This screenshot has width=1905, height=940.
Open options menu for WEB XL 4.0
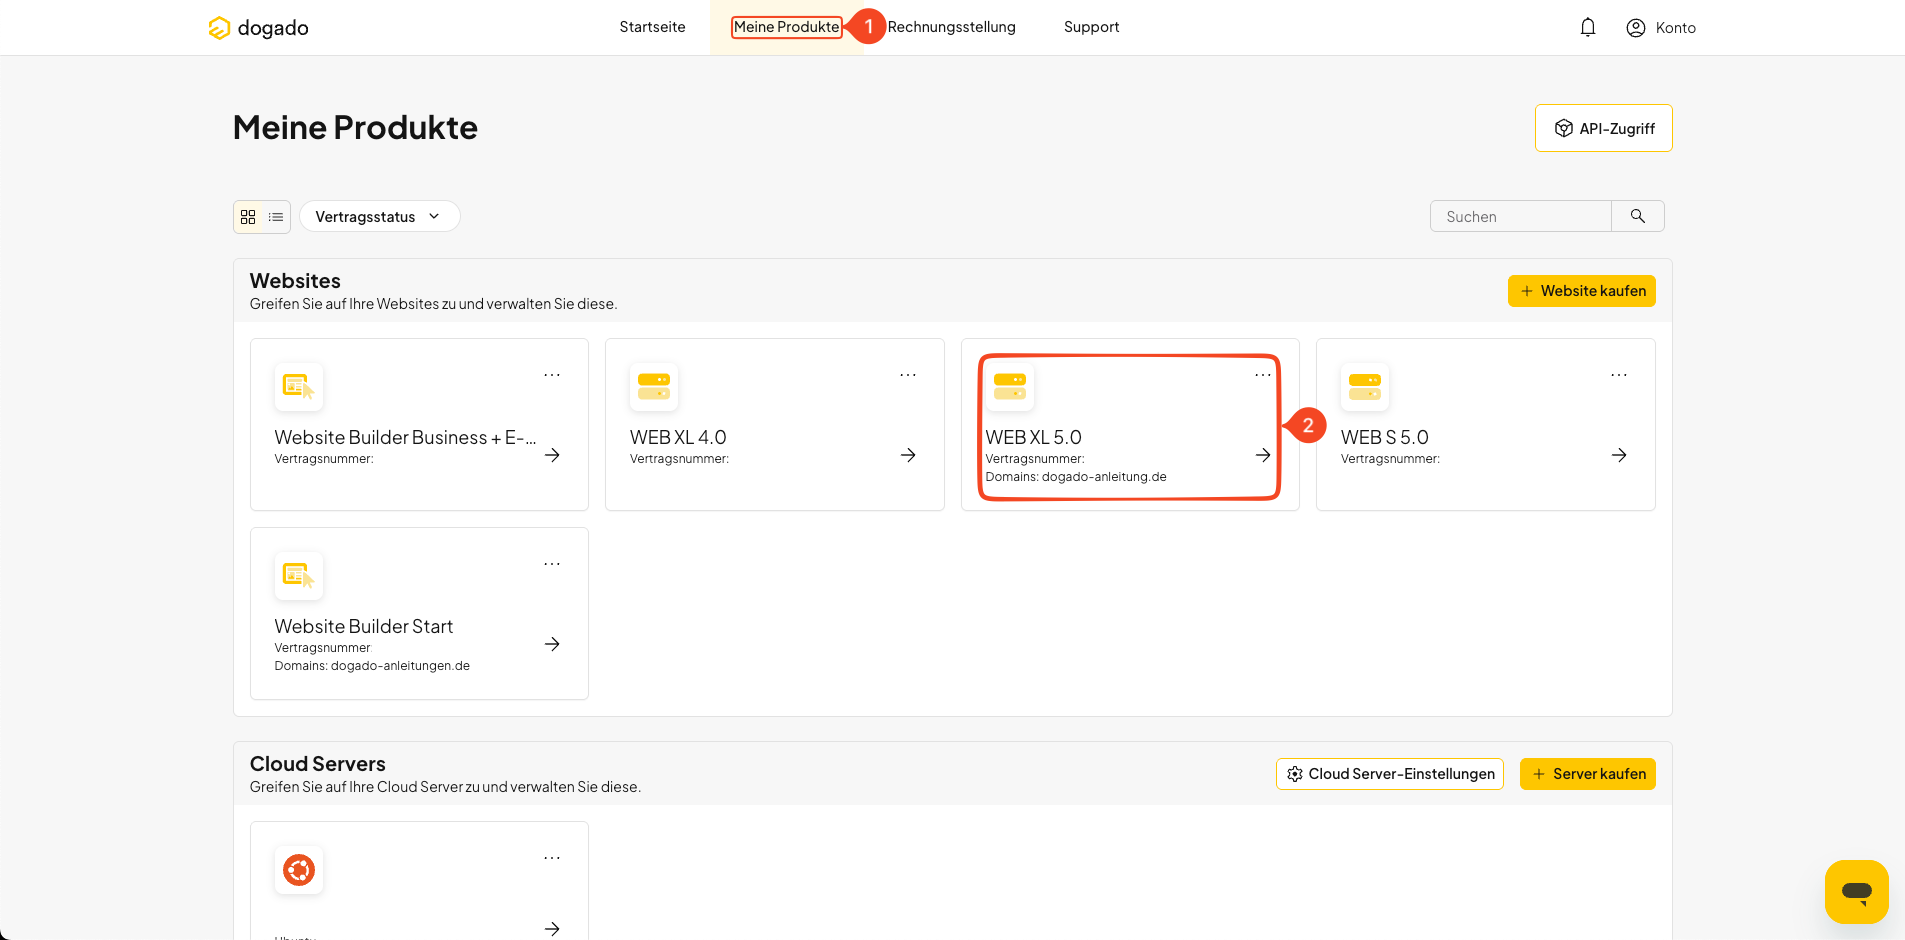[x=908, y=375]
